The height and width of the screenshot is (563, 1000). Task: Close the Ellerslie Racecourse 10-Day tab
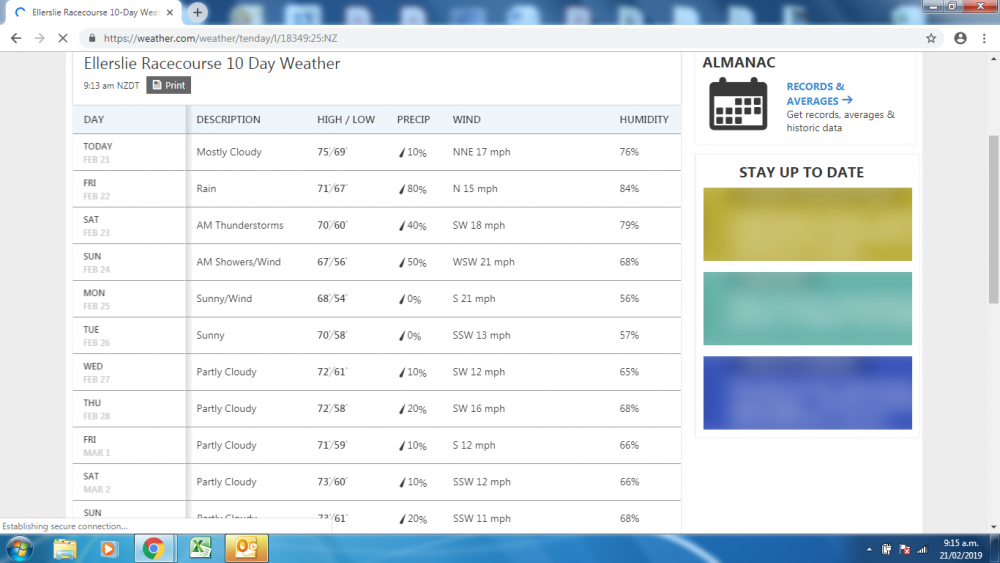[x=170, y=12]
